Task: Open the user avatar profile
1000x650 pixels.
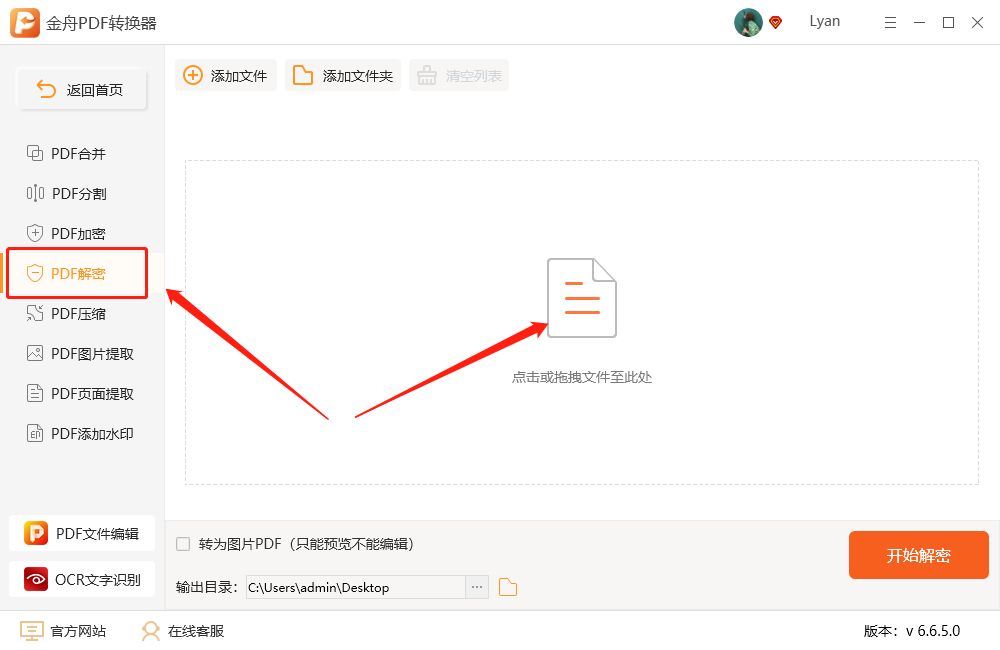Action: point(748,23)
